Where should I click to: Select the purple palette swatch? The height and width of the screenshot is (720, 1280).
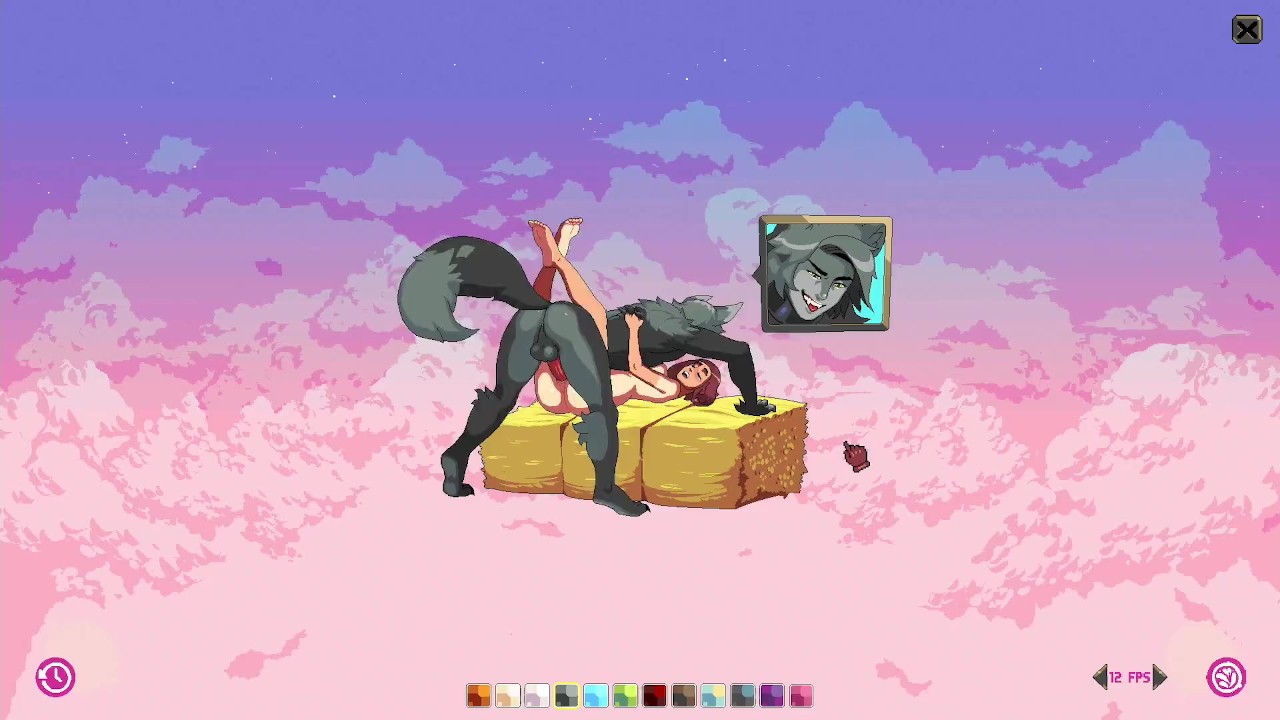[x=771, y=695]
